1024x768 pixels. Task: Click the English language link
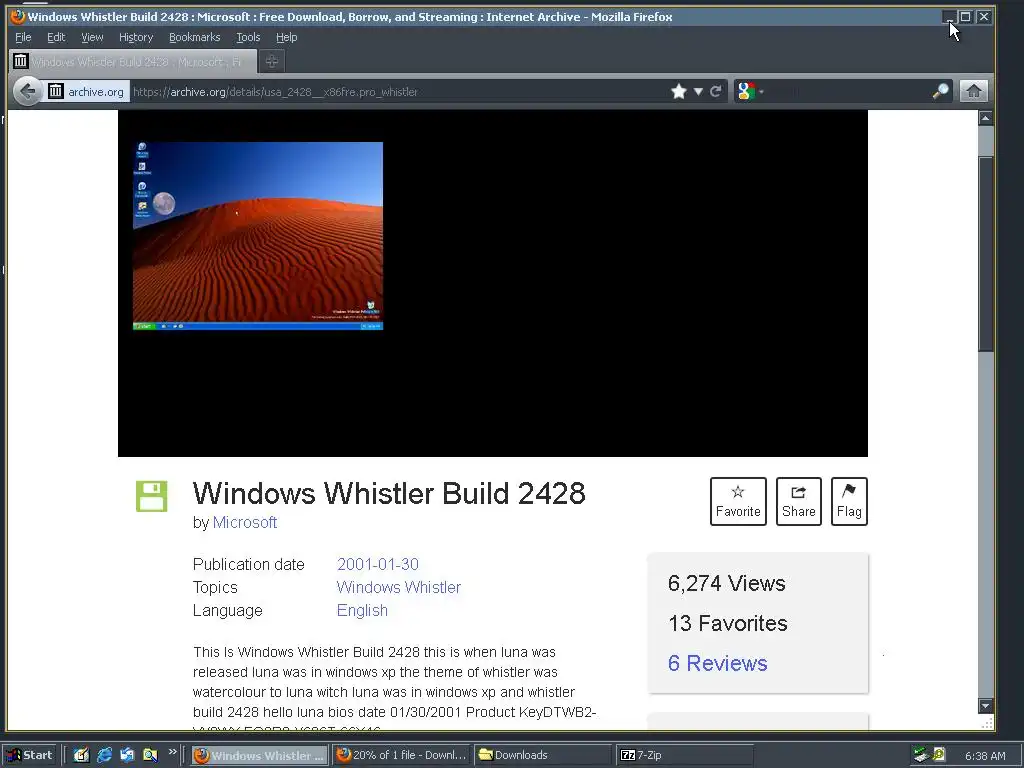(x=362, y=610)
